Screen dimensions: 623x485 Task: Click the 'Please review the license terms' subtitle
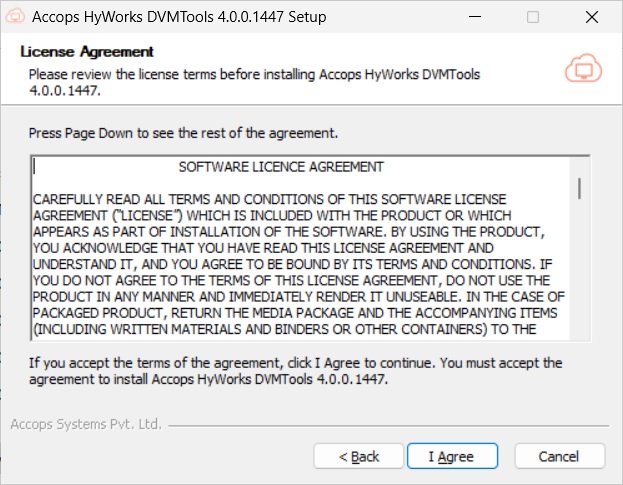click(270, 74)
